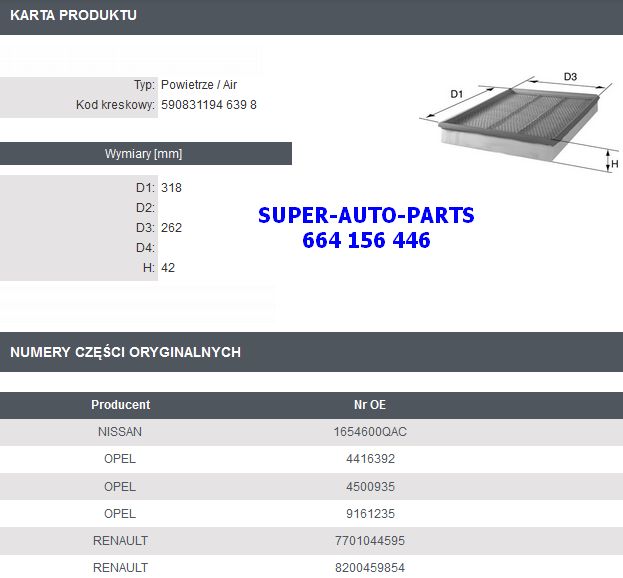Select the OPEL cell beside 4416392
Screen dimensions: 623x578
click(120, 459)
